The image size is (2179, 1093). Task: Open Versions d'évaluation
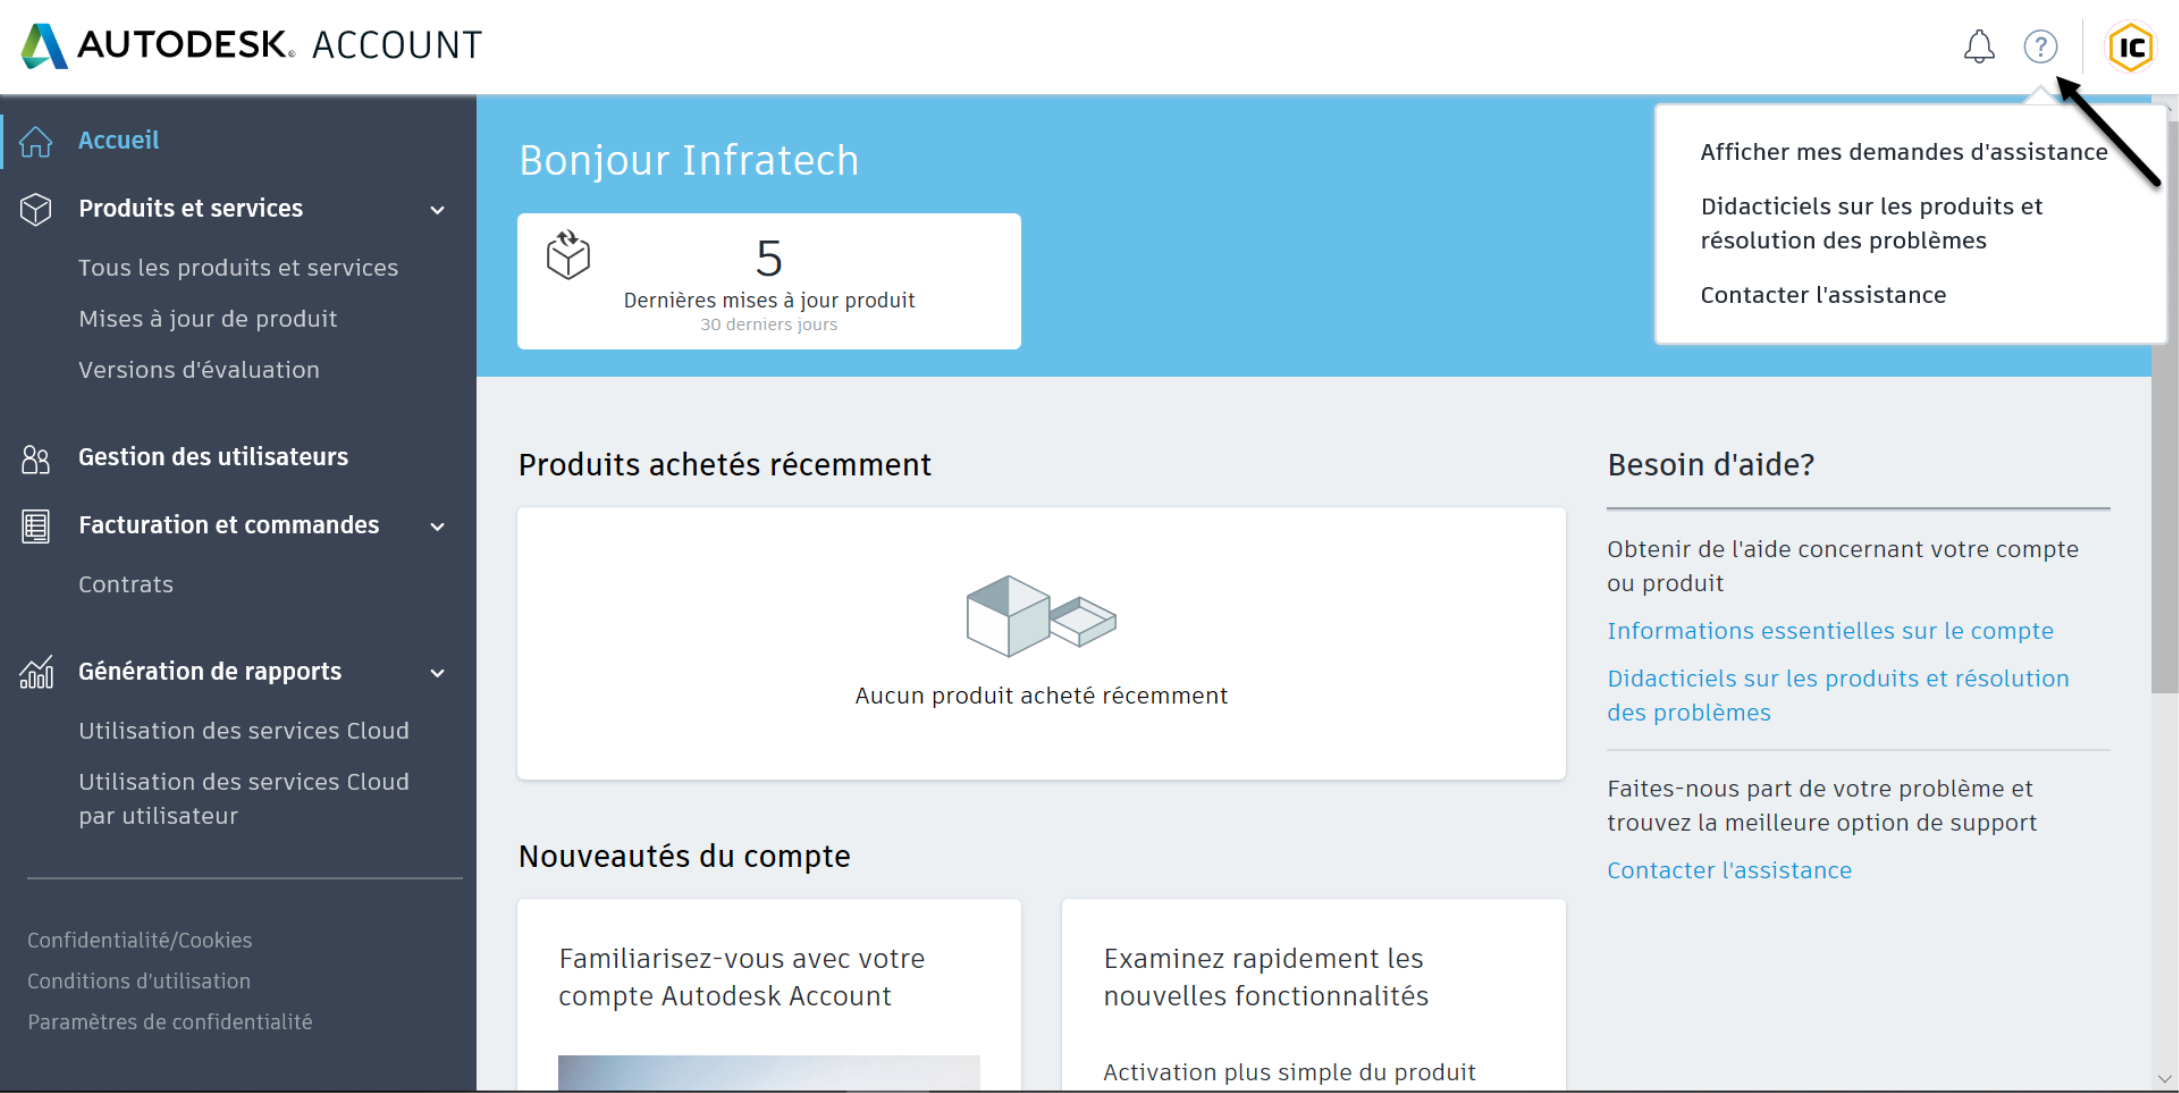(199, 369)
